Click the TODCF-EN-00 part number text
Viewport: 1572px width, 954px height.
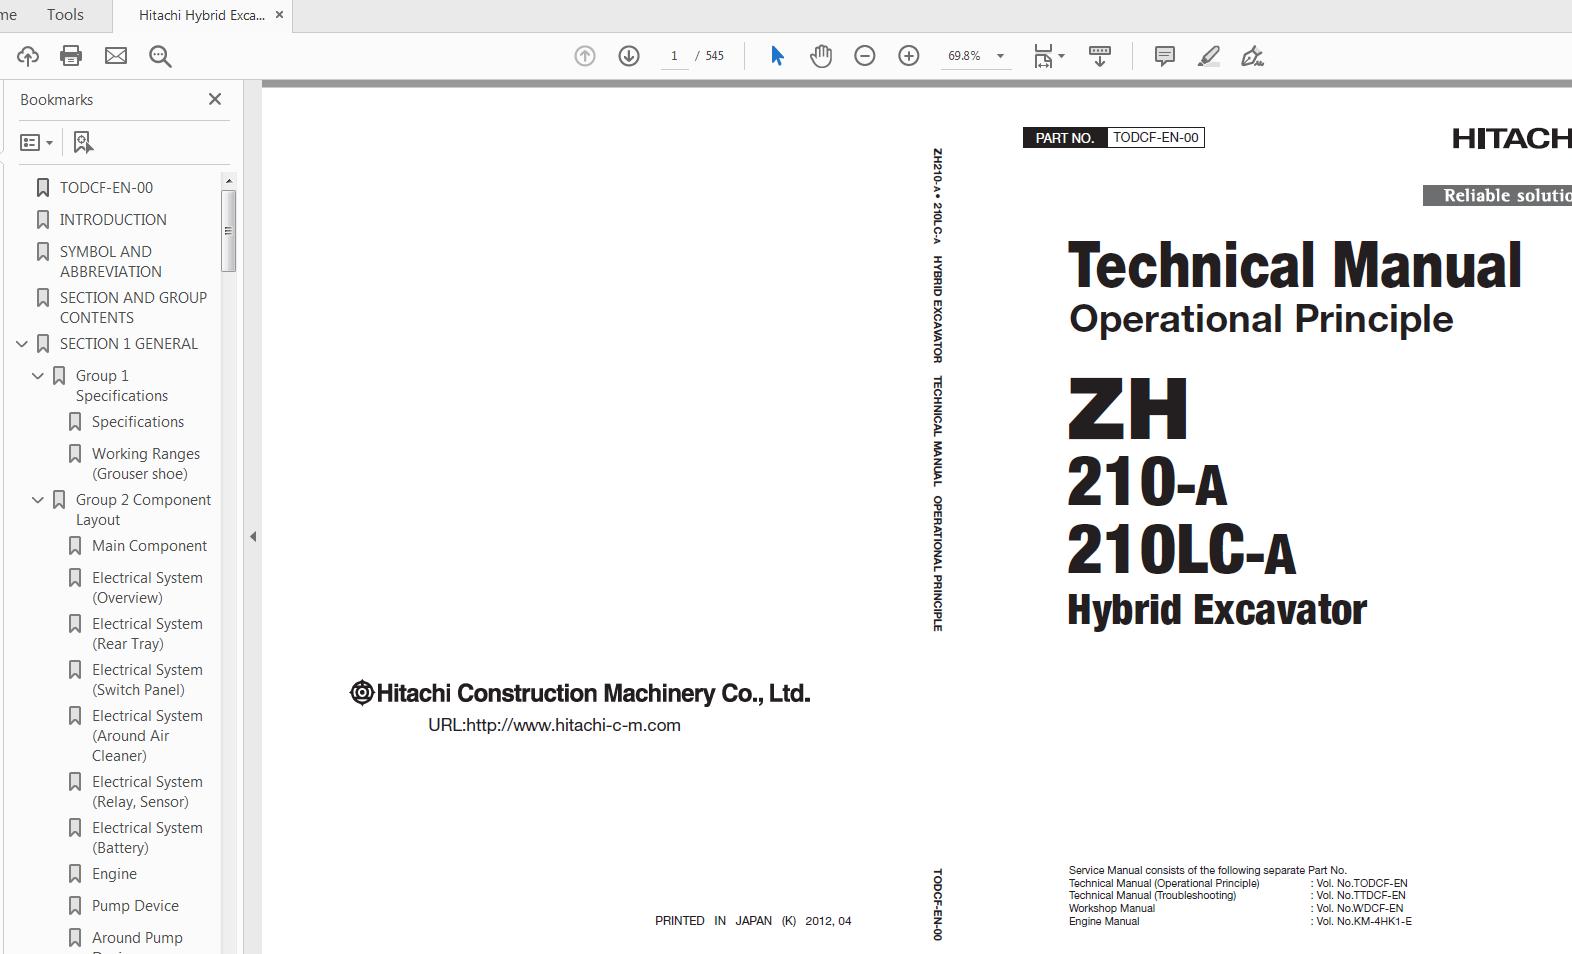click(1156, 138)
